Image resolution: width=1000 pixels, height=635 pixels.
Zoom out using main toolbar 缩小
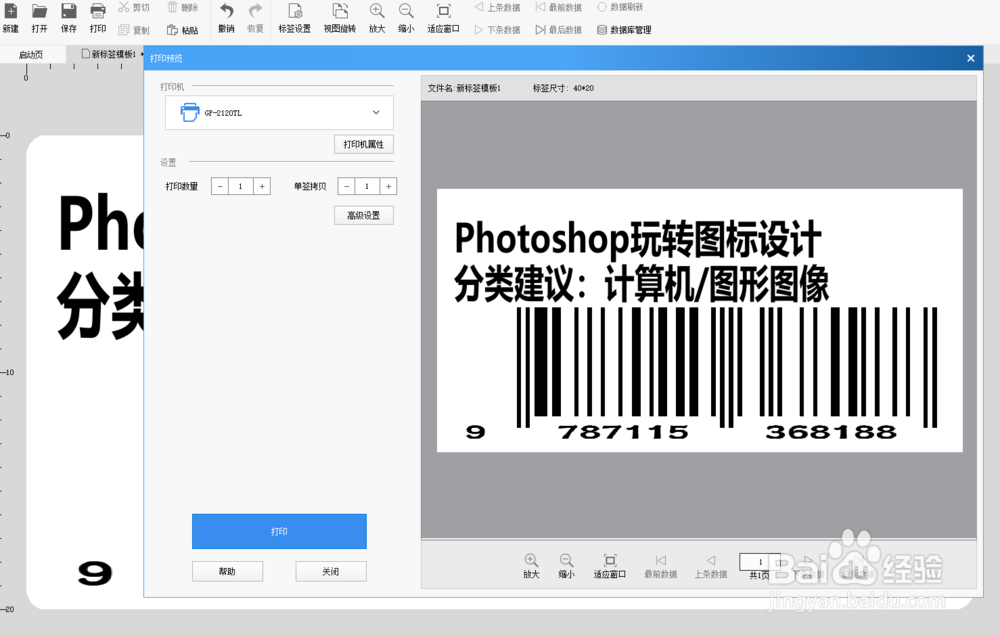406,18
